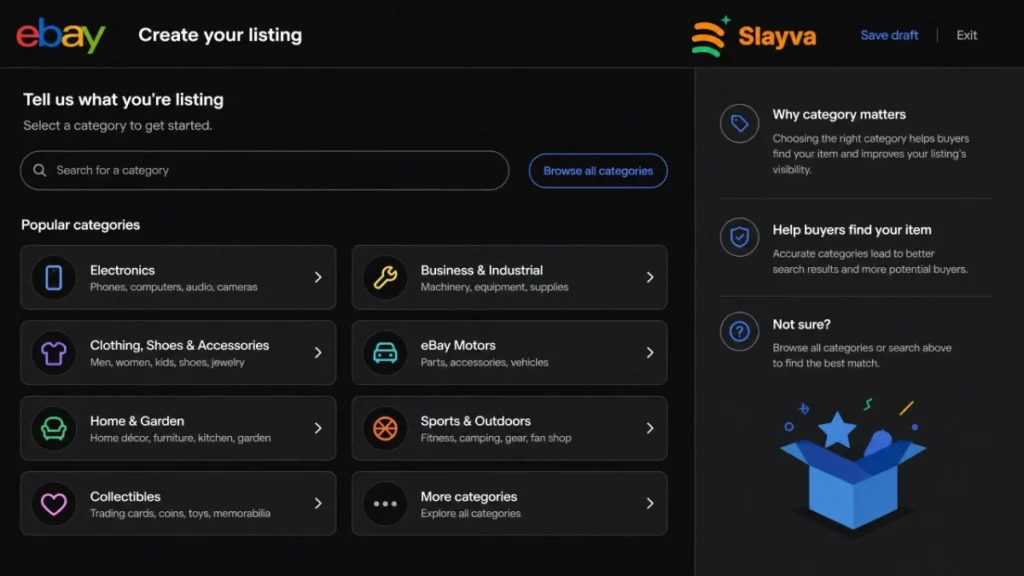
Task: Click the Popular categories heading
Action: pos(80,225)
